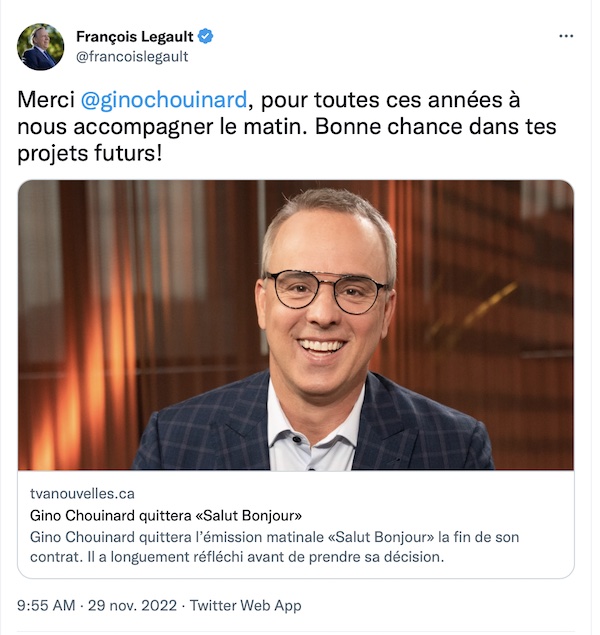Follow the @ginochouinard mention link
Image resolution: width=600 pixels, height=635 pixels.
click(x=164, y=100)
